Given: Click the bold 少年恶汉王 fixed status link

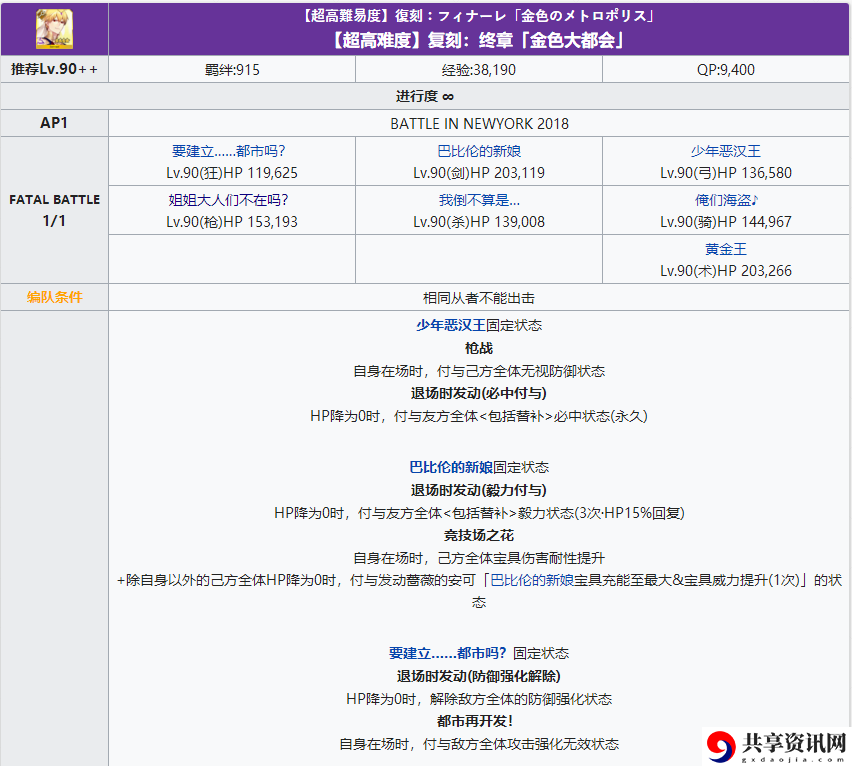Looking at the screenshot, I should tap(450, 325).
